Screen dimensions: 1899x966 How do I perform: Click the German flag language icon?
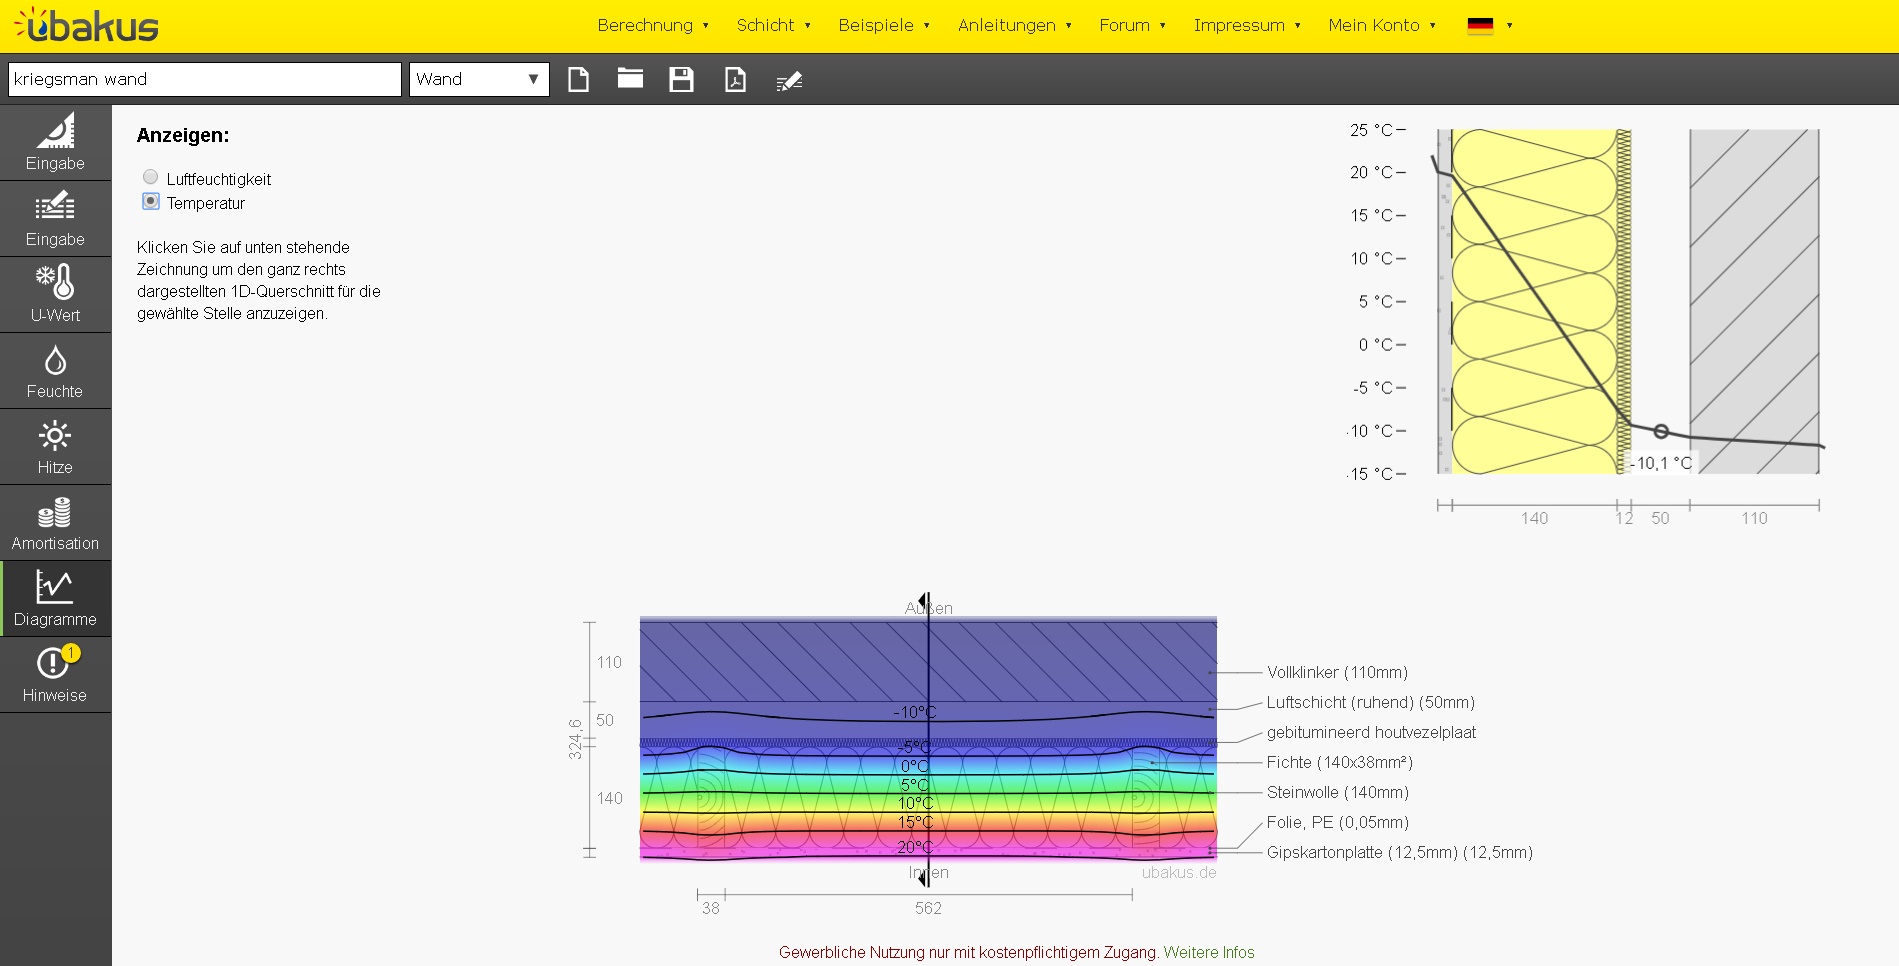(1480, 26)
